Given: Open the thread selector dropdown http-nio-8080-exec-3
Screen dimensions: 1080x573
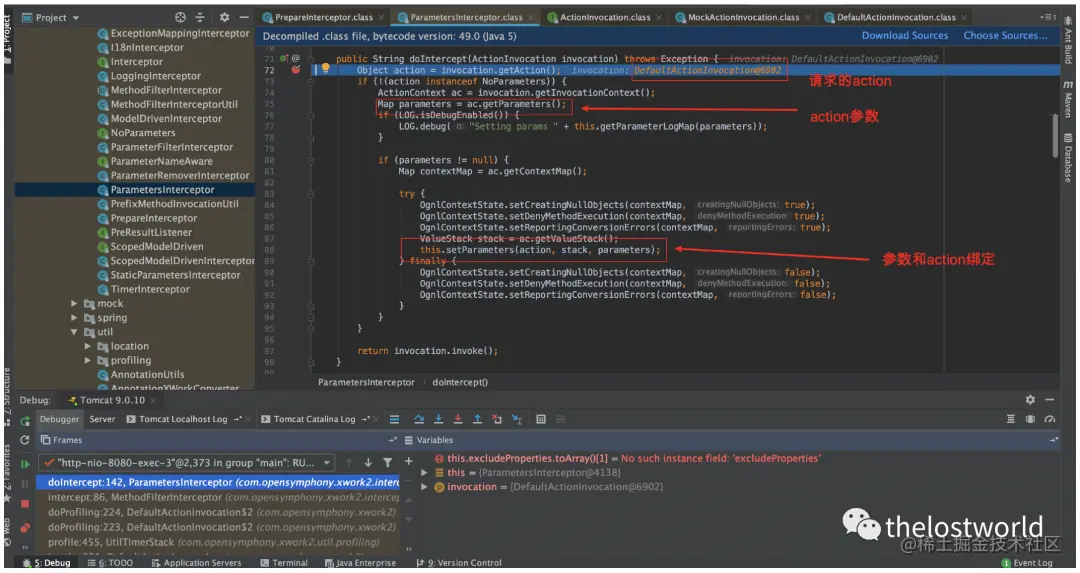Looking at the screenshot, I should pos(186,462).
